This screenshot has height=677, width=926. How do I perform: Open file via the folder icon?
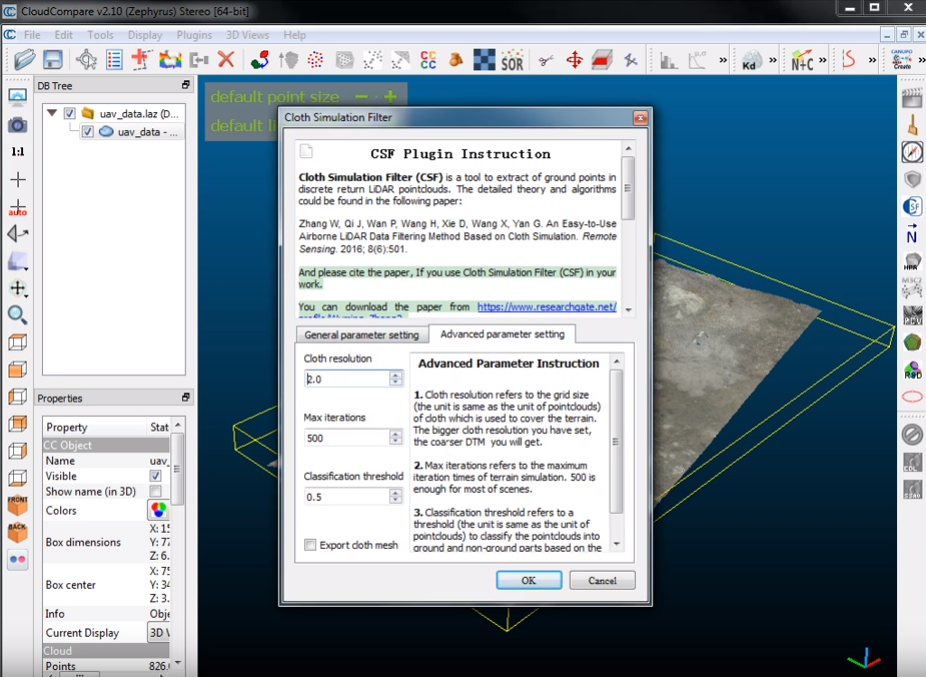coord(25,60)
